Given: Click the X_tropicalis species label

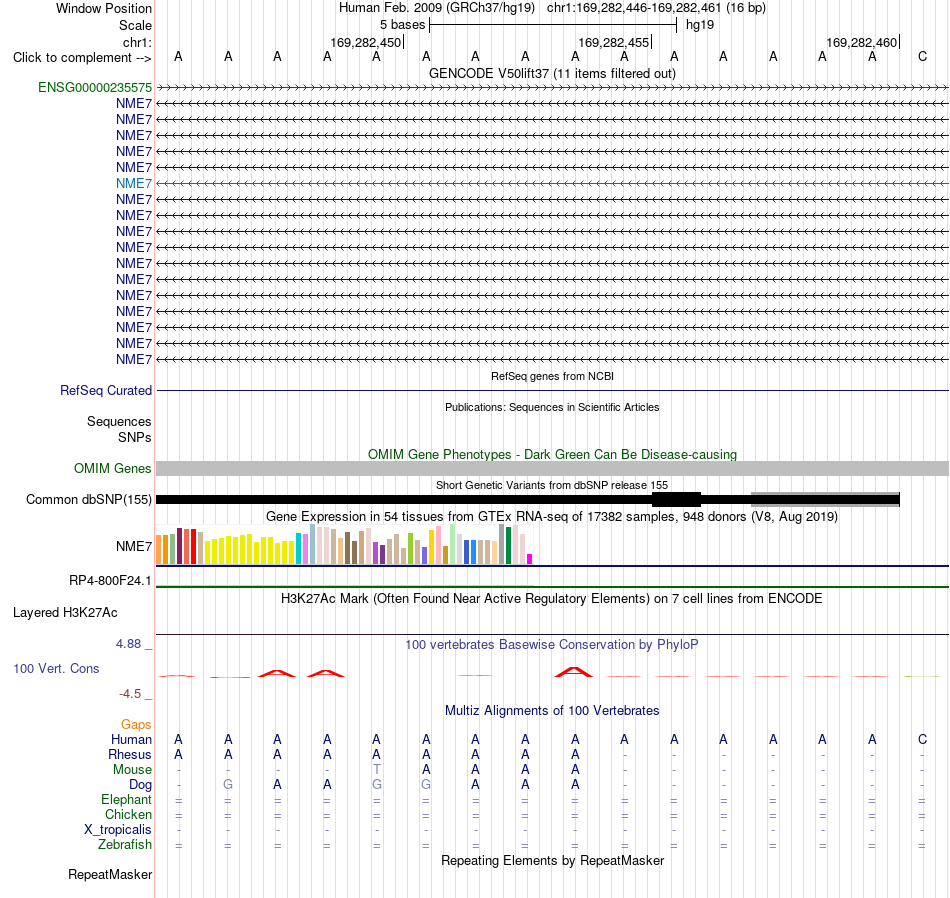Looking at the screenshot, I should [118, 830].
